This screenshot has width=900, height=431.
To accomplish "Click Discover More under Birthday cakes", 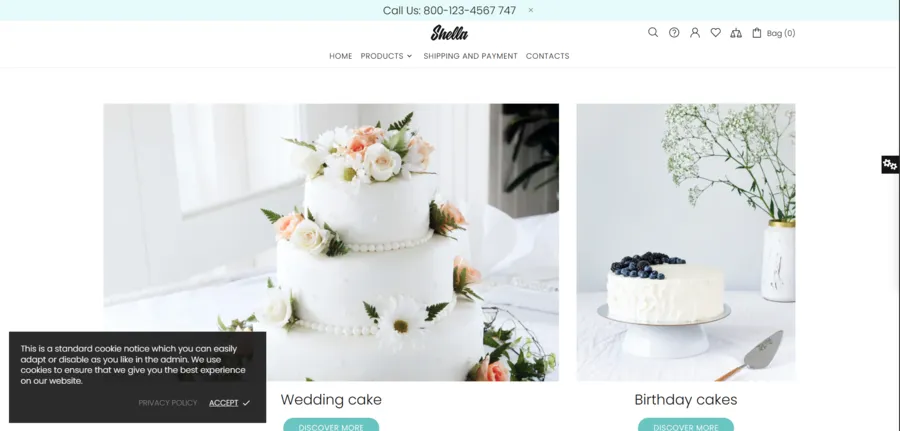I will tap(686, 425).
